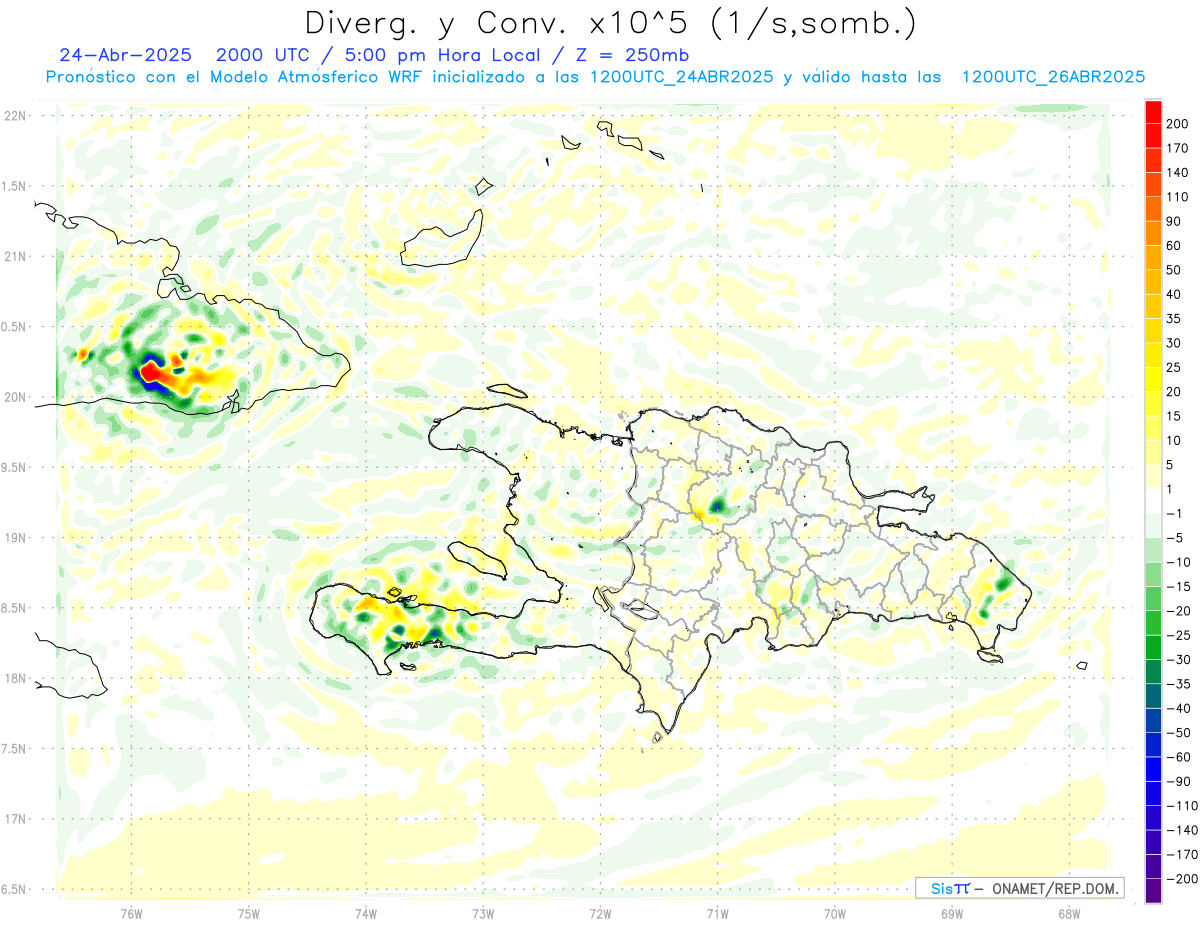The image size is (1200, 927).
Task: Pick the red swatch atop the colorbar
Action: (1153, 112)
